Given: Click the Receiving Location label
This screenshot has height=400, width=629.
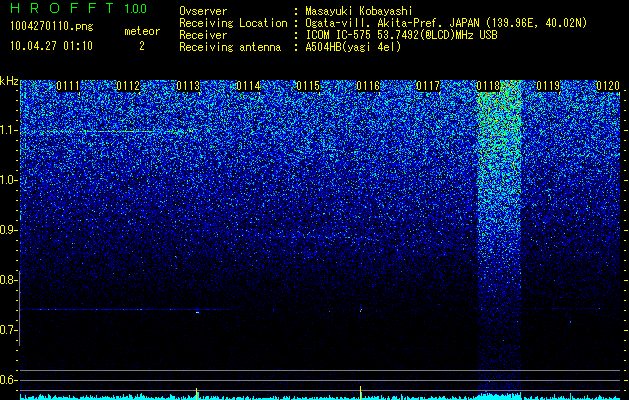Looking at the screenshot, I should click(x=233, y=23).
